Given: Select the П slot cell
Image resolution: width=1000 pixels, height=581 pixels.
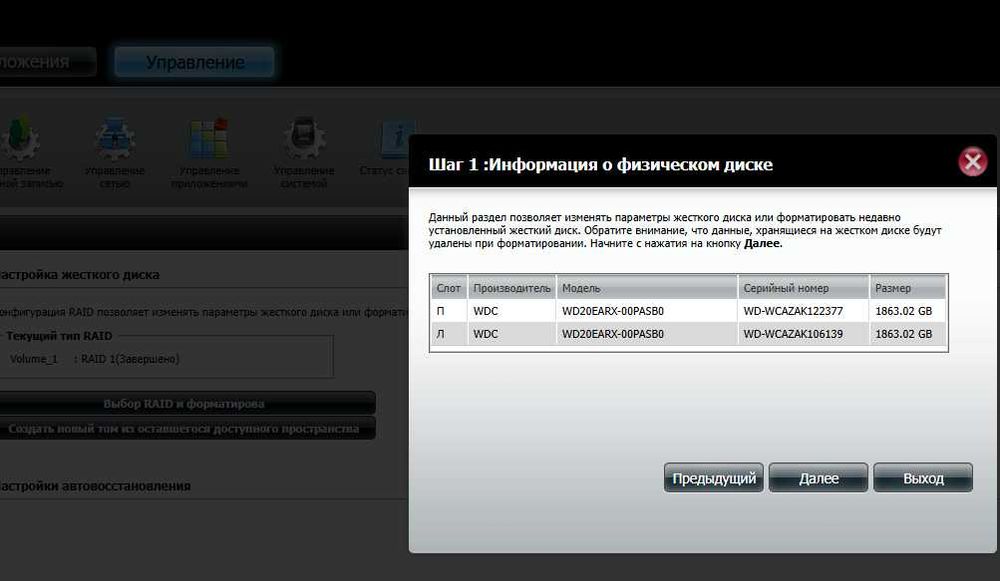Looking at the screenshot, I should coord(448,311).
